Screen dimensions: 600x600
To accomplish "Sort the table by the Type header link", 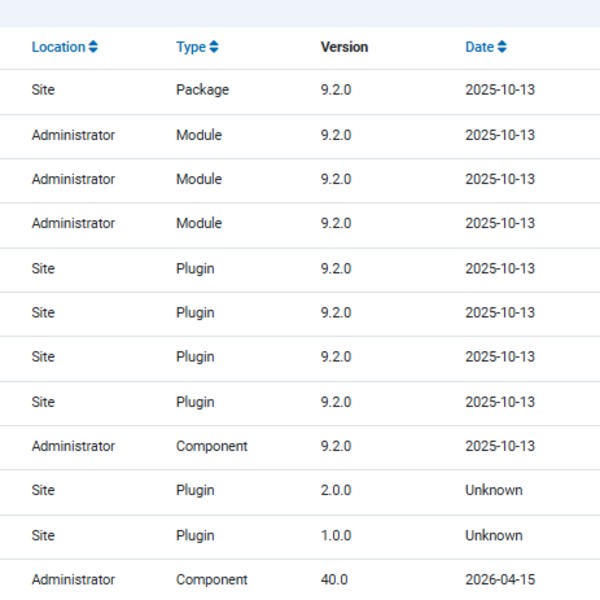I will point(197,47).
